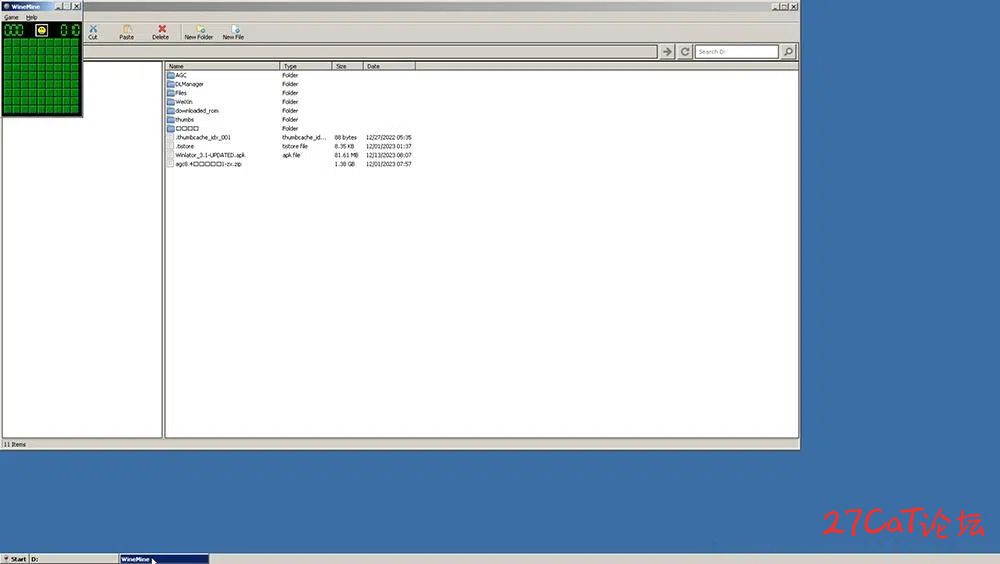Select the Winlator_3.1-UPDATED.apk file
This screenshot has width=1000, height=564.
pos(210,155)
